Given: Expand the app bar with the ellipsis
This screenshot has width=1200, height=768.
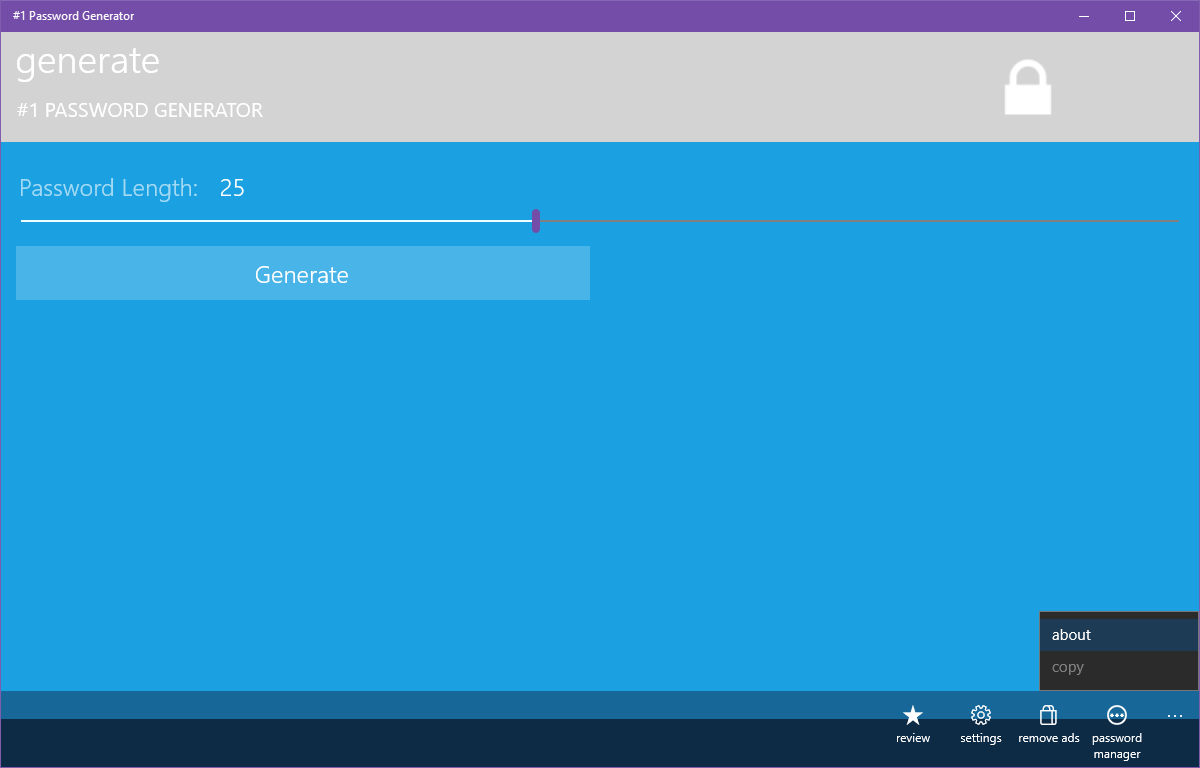Looking at the screenshot, I should pos(1174,716).
